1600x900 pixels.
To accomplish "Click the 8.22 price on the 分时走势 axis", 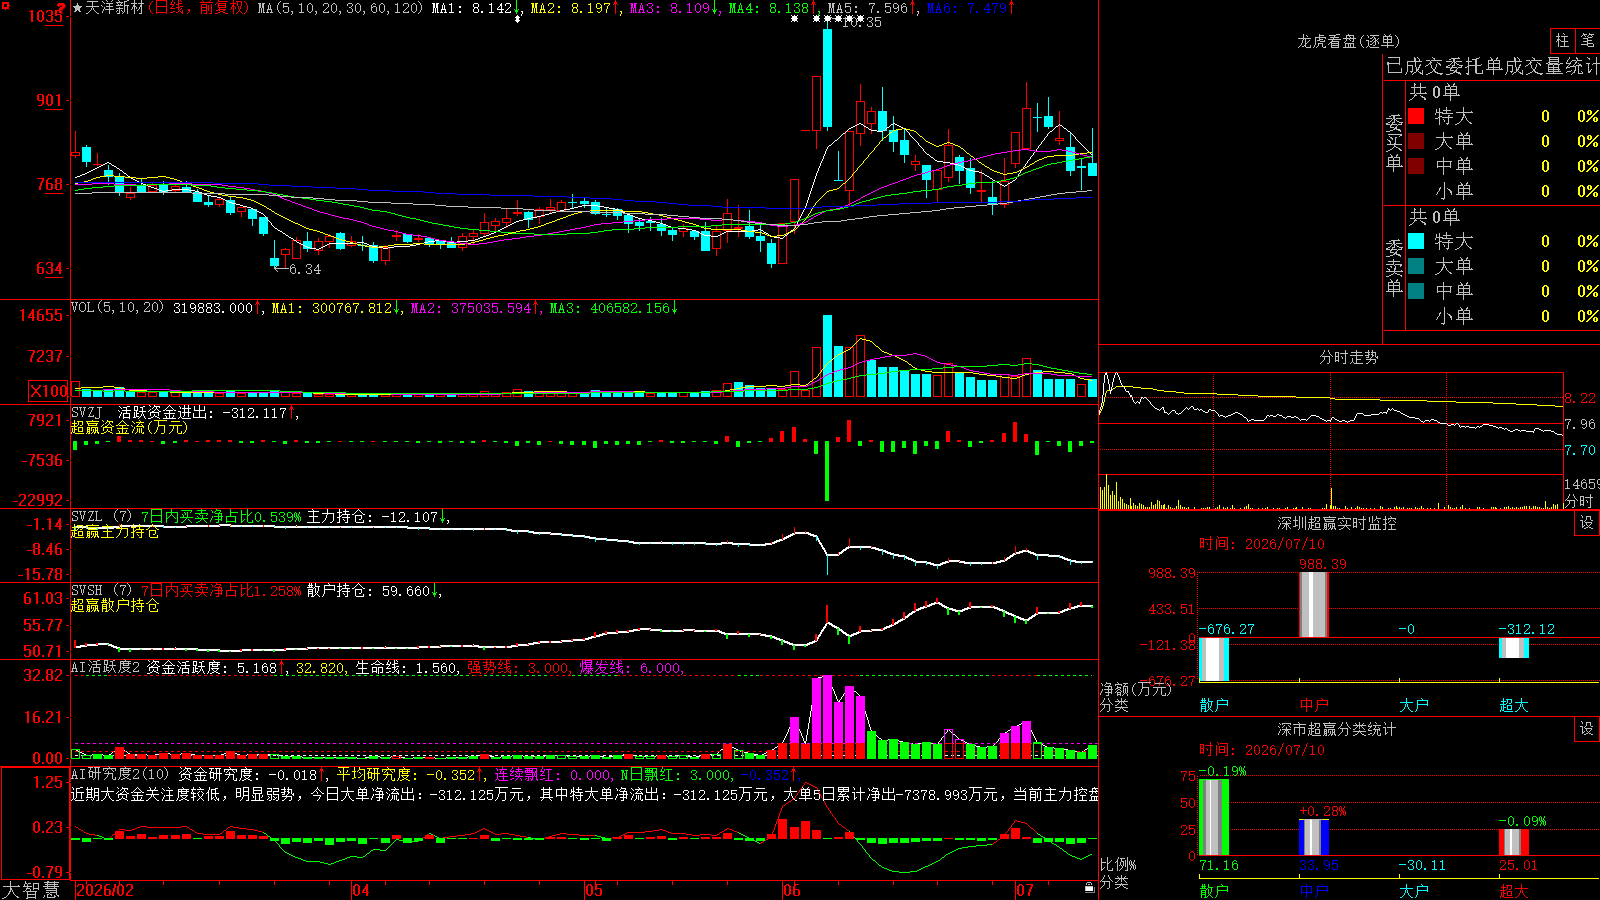I will pyautogui.click(x=1581, y=398).
